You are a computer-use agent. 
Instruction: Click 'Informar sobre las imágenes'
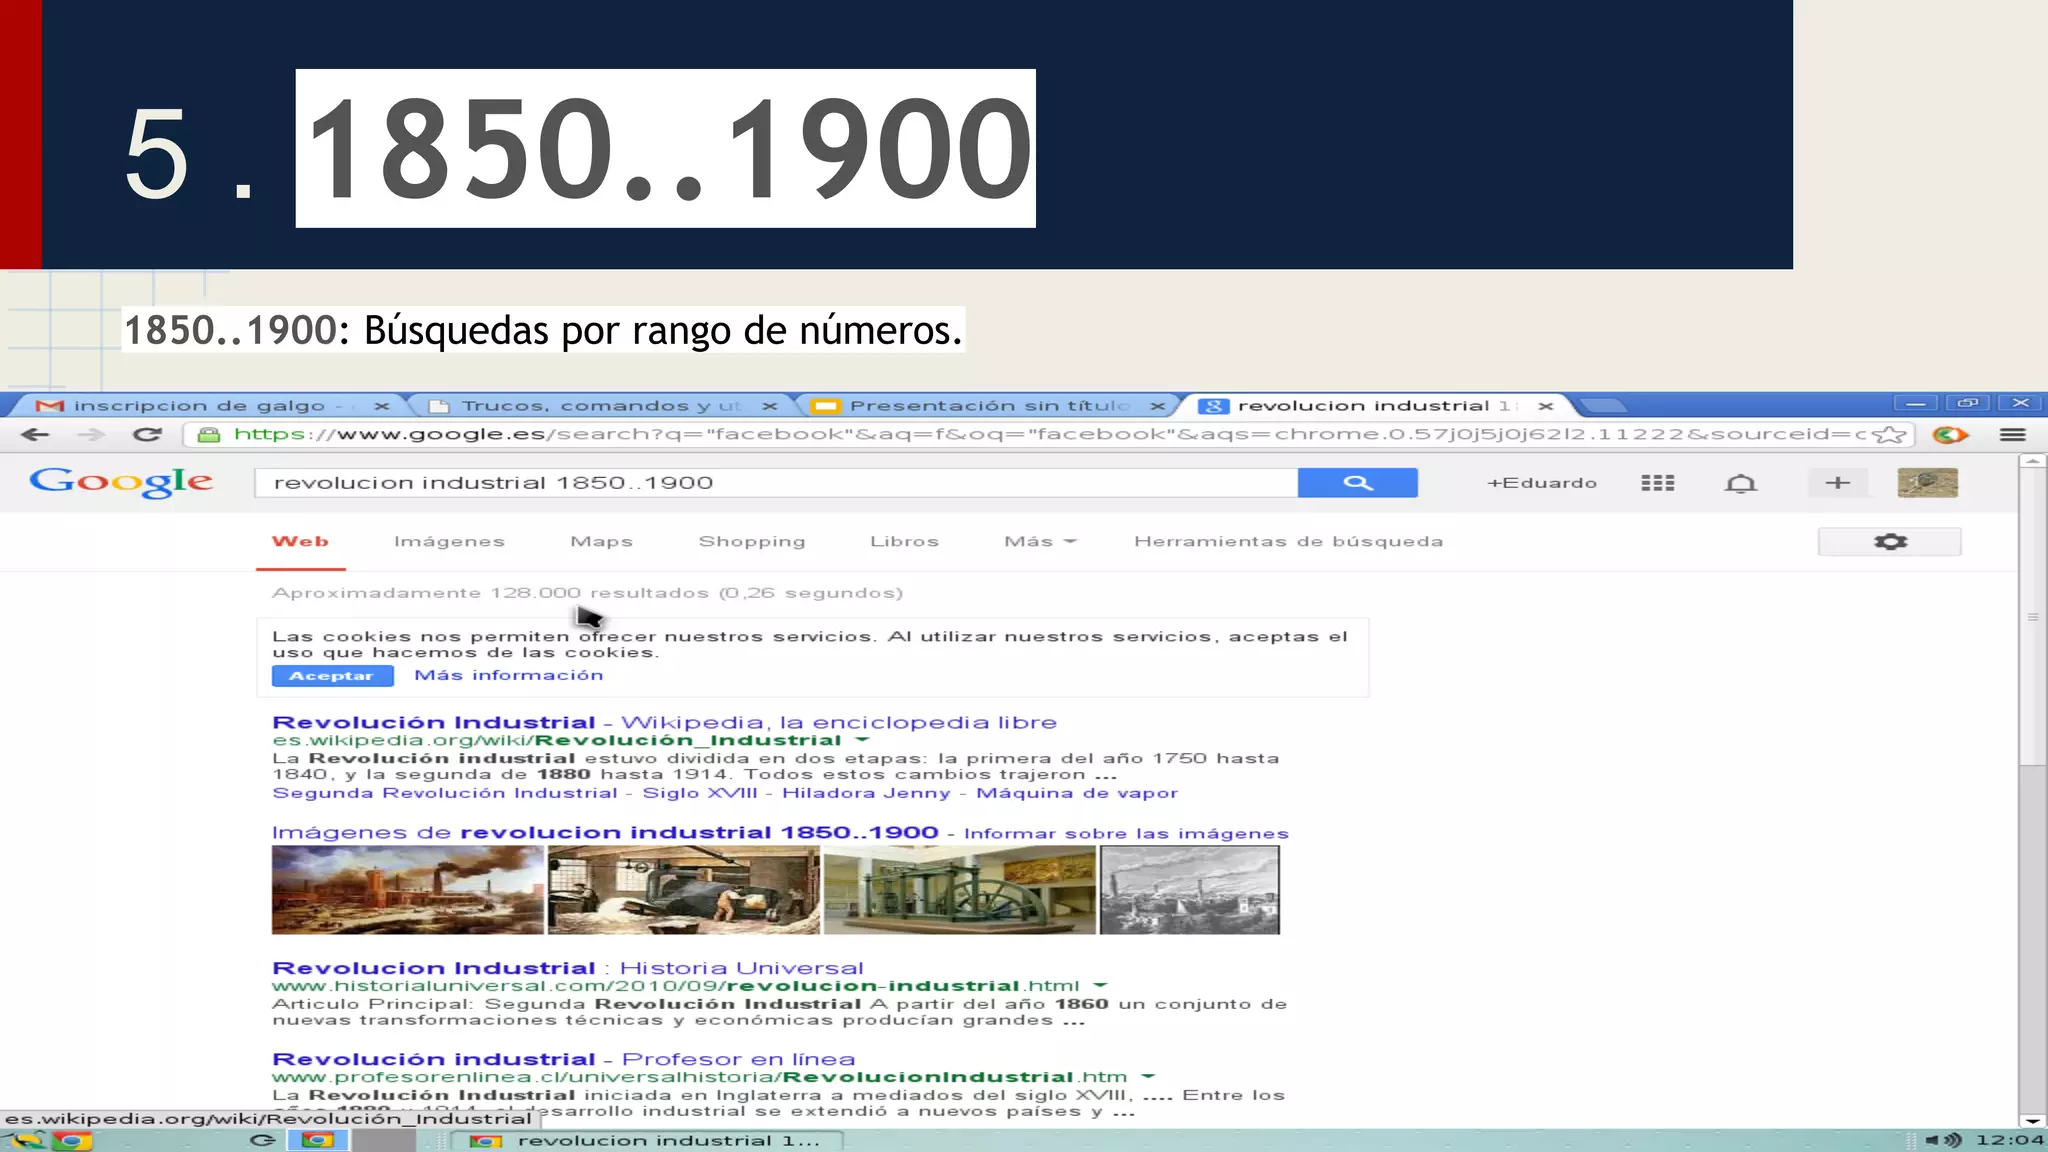pos(1126,833)
